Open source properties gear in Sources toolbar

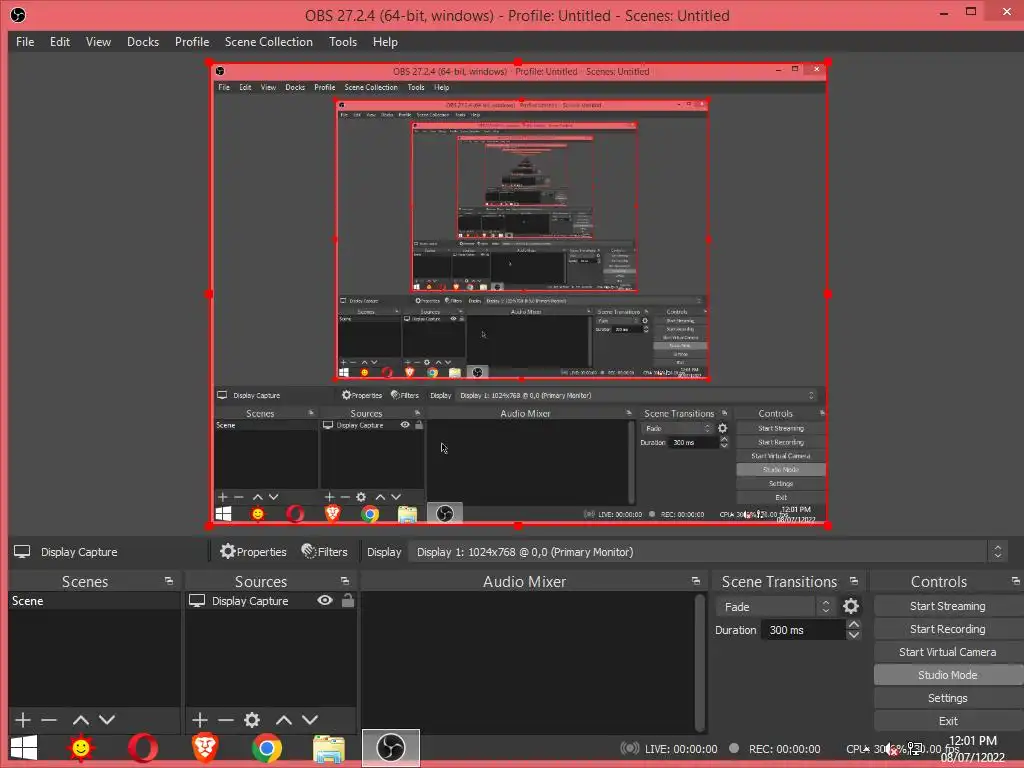click(x=252, y=720)
